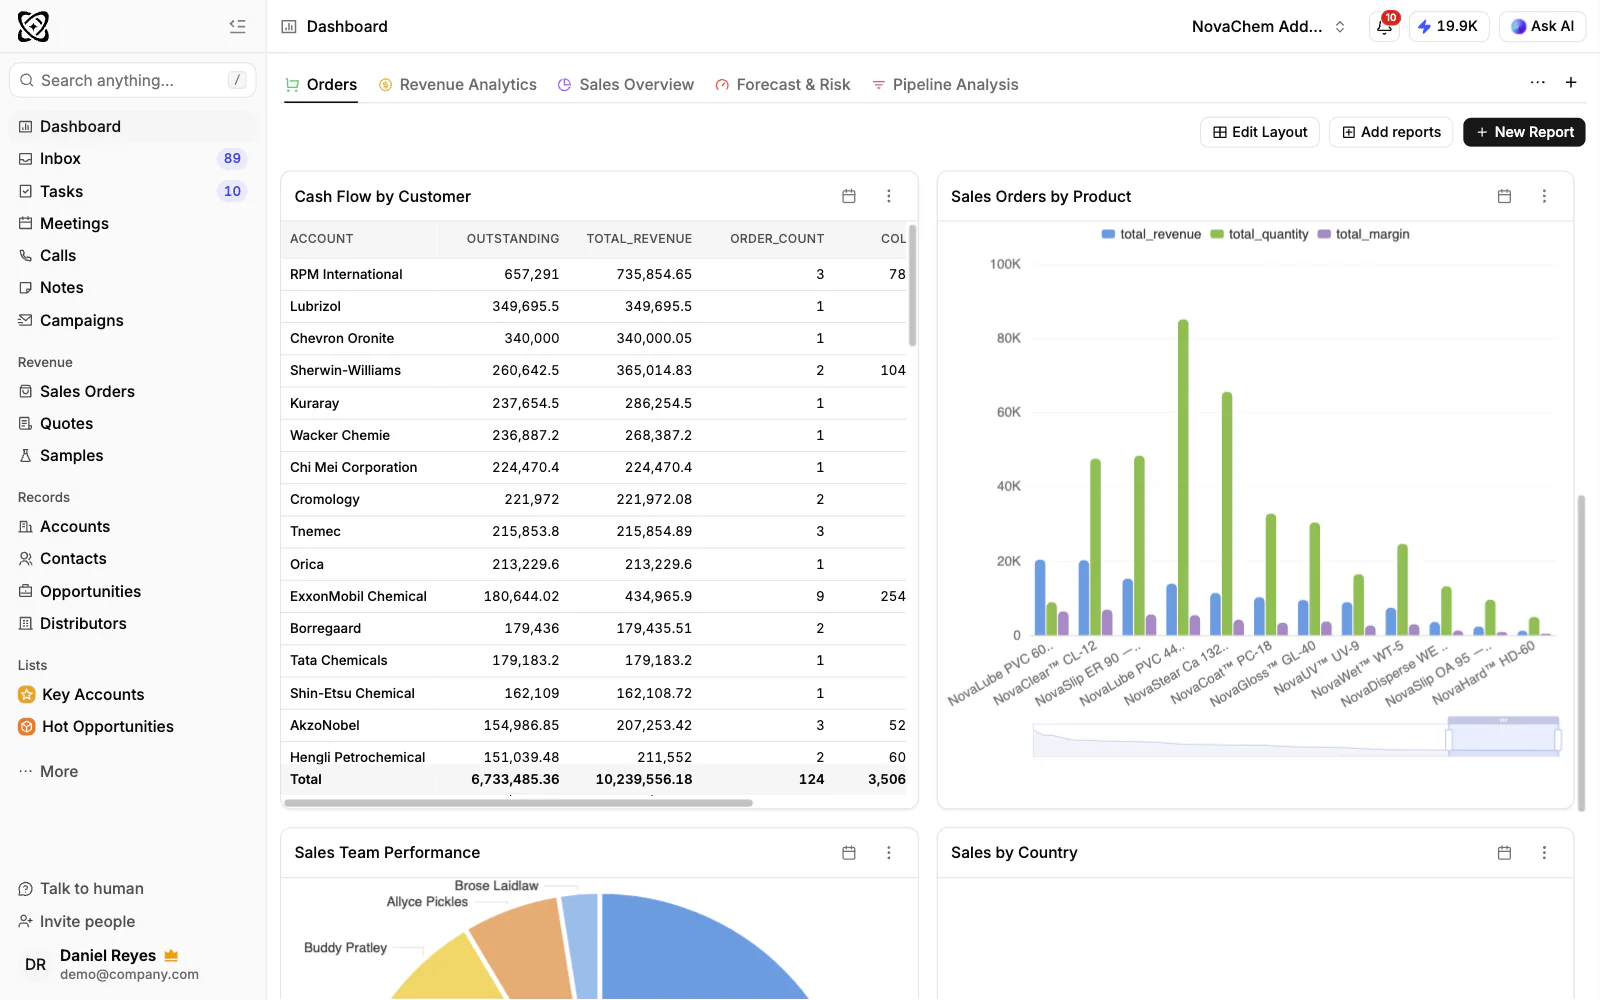Focus the Search anything field

[x=132, y=80]
